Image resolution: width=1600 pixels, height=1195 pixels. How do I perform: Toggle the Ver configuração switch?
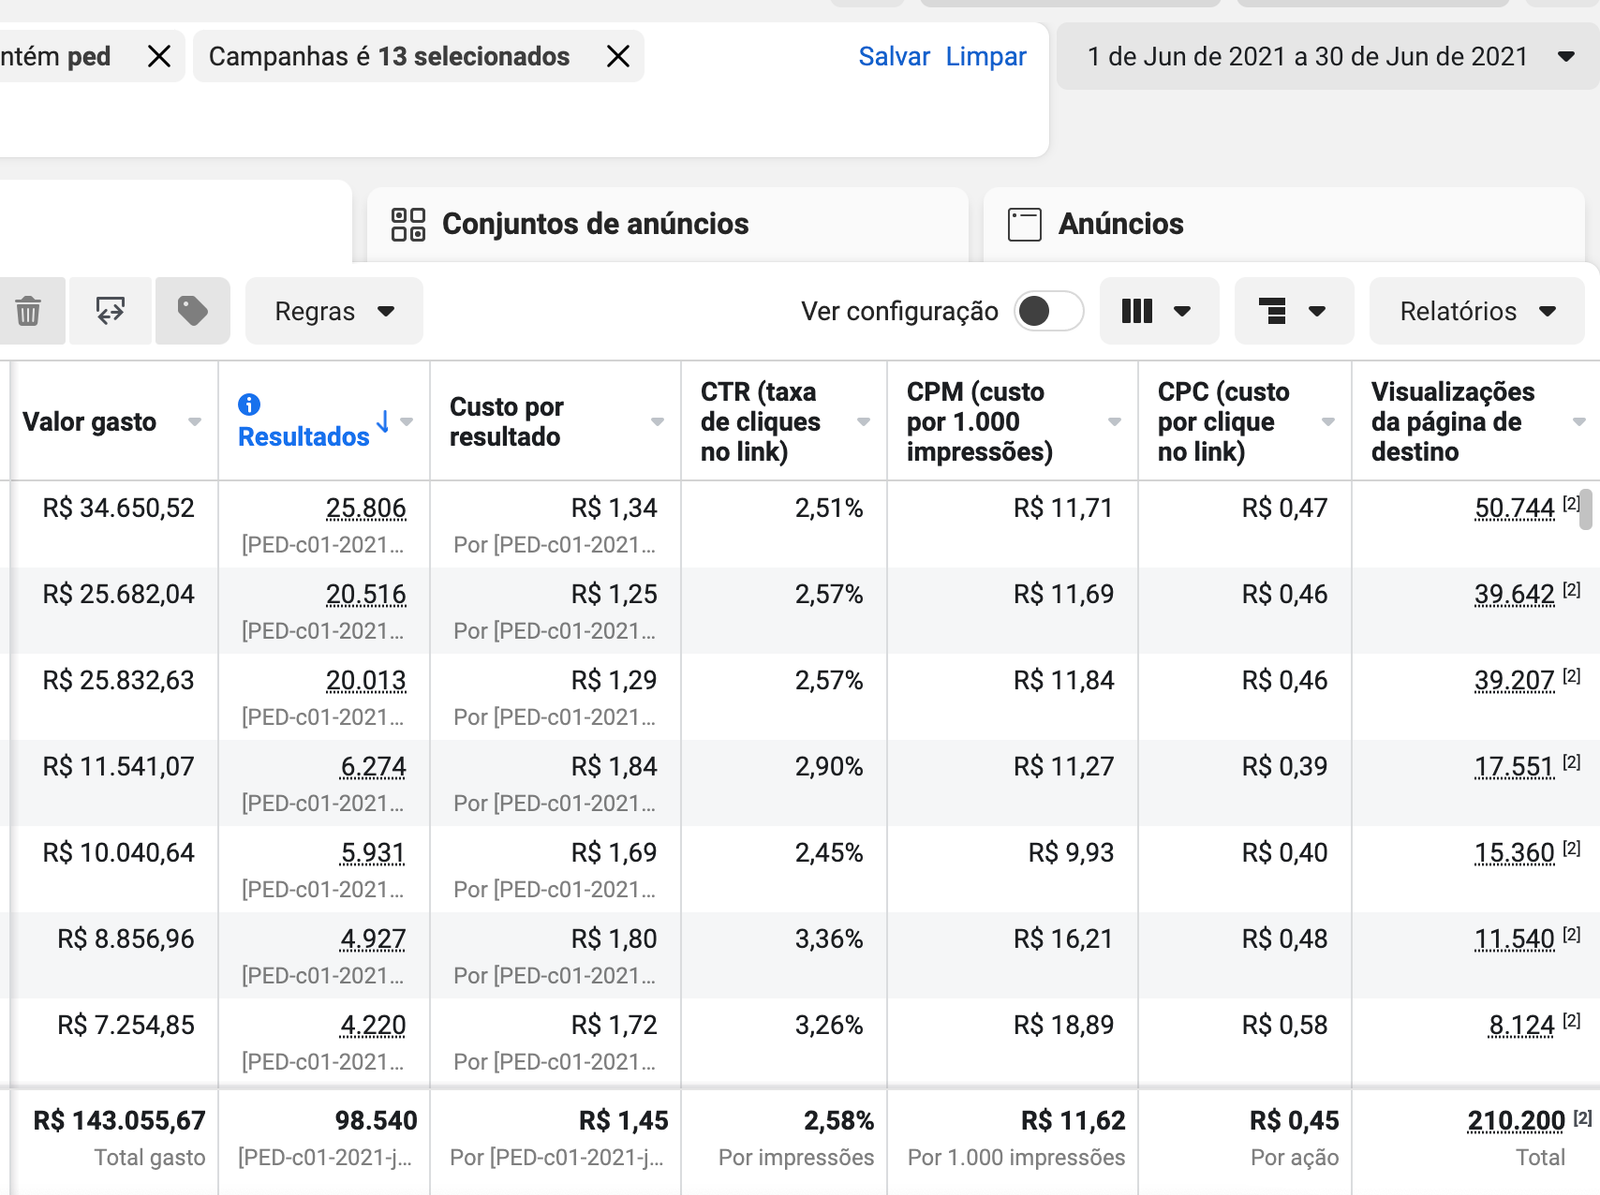(1048, 311)
